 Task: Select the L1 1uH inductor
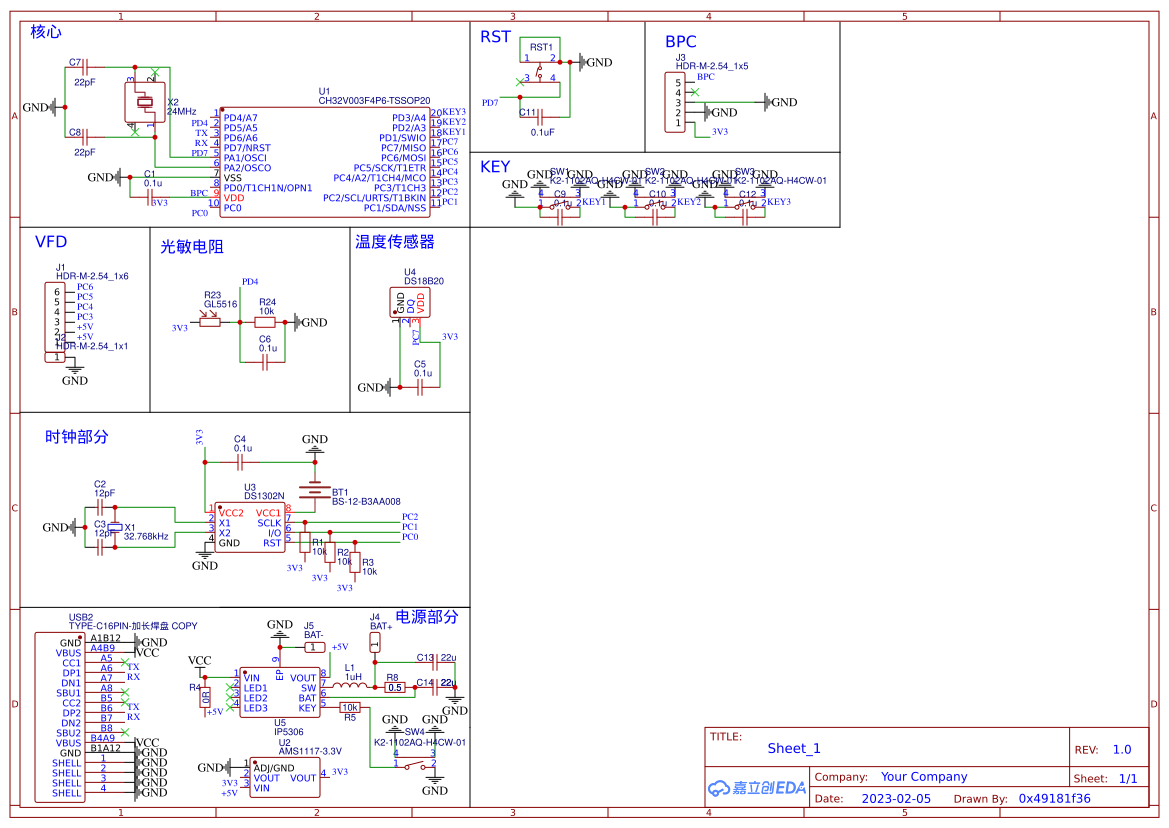pyautogui.click(x=349, y=683)
